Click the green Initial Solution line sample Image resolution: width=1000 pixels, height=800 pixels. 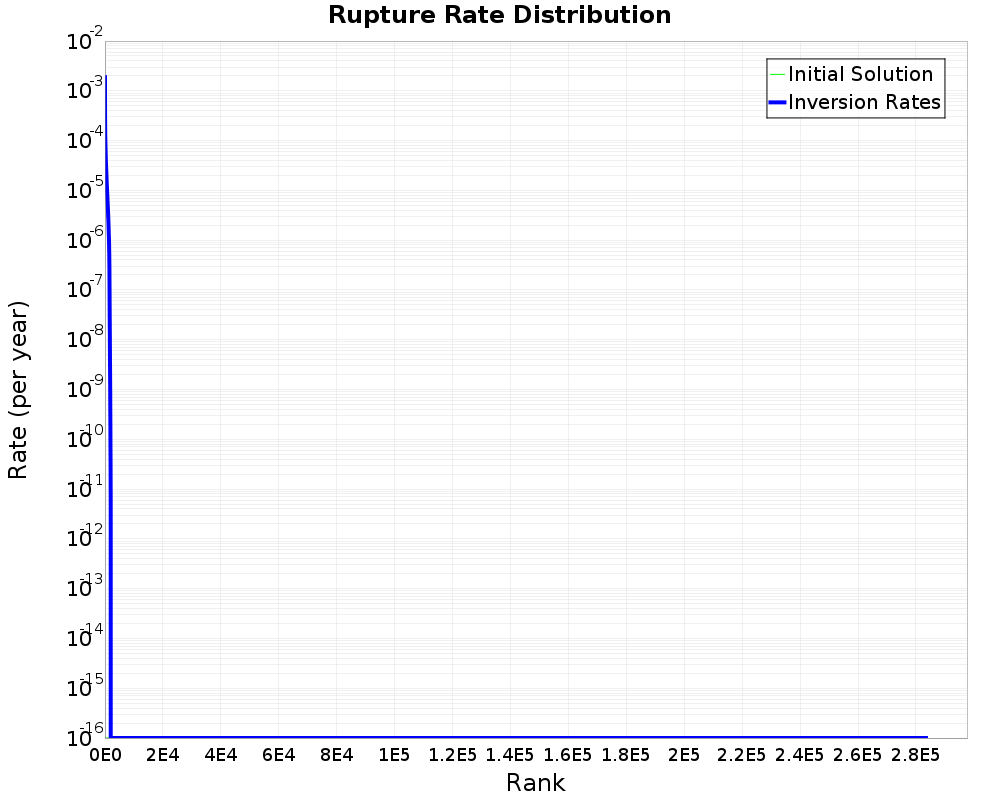click(775, 74)
